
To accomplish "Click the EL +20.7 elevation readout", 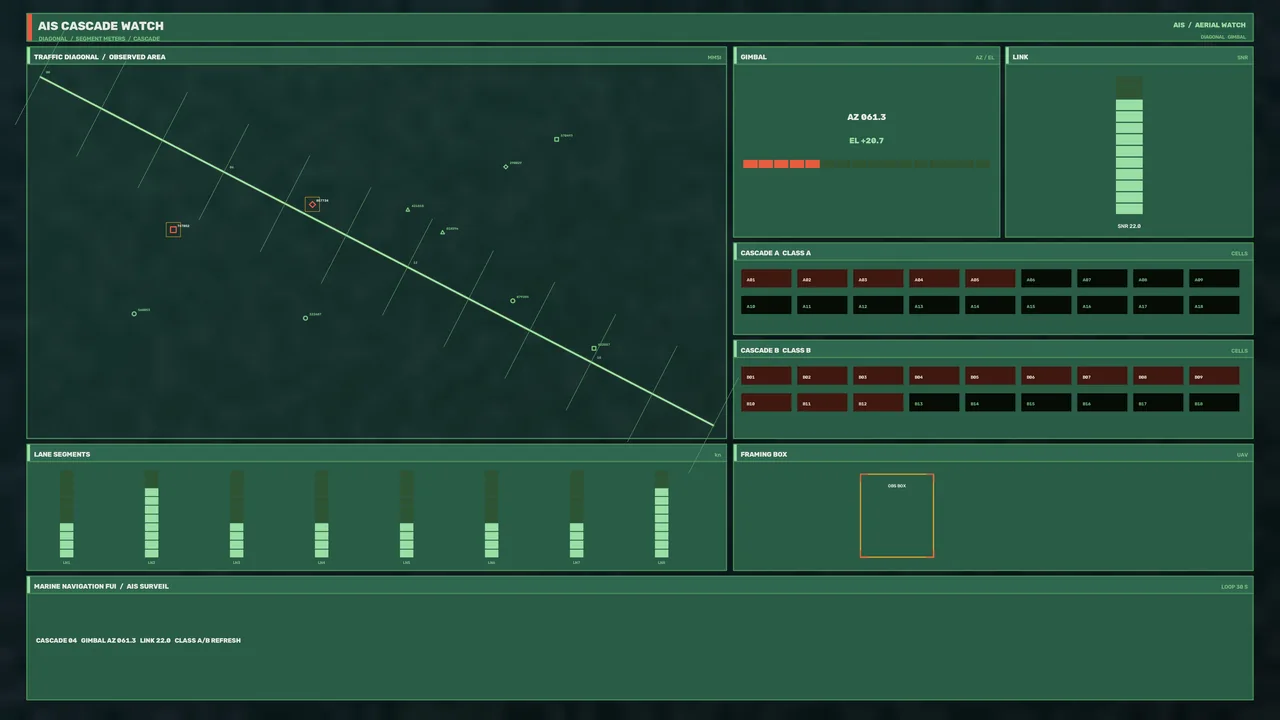I will point(866,141).
